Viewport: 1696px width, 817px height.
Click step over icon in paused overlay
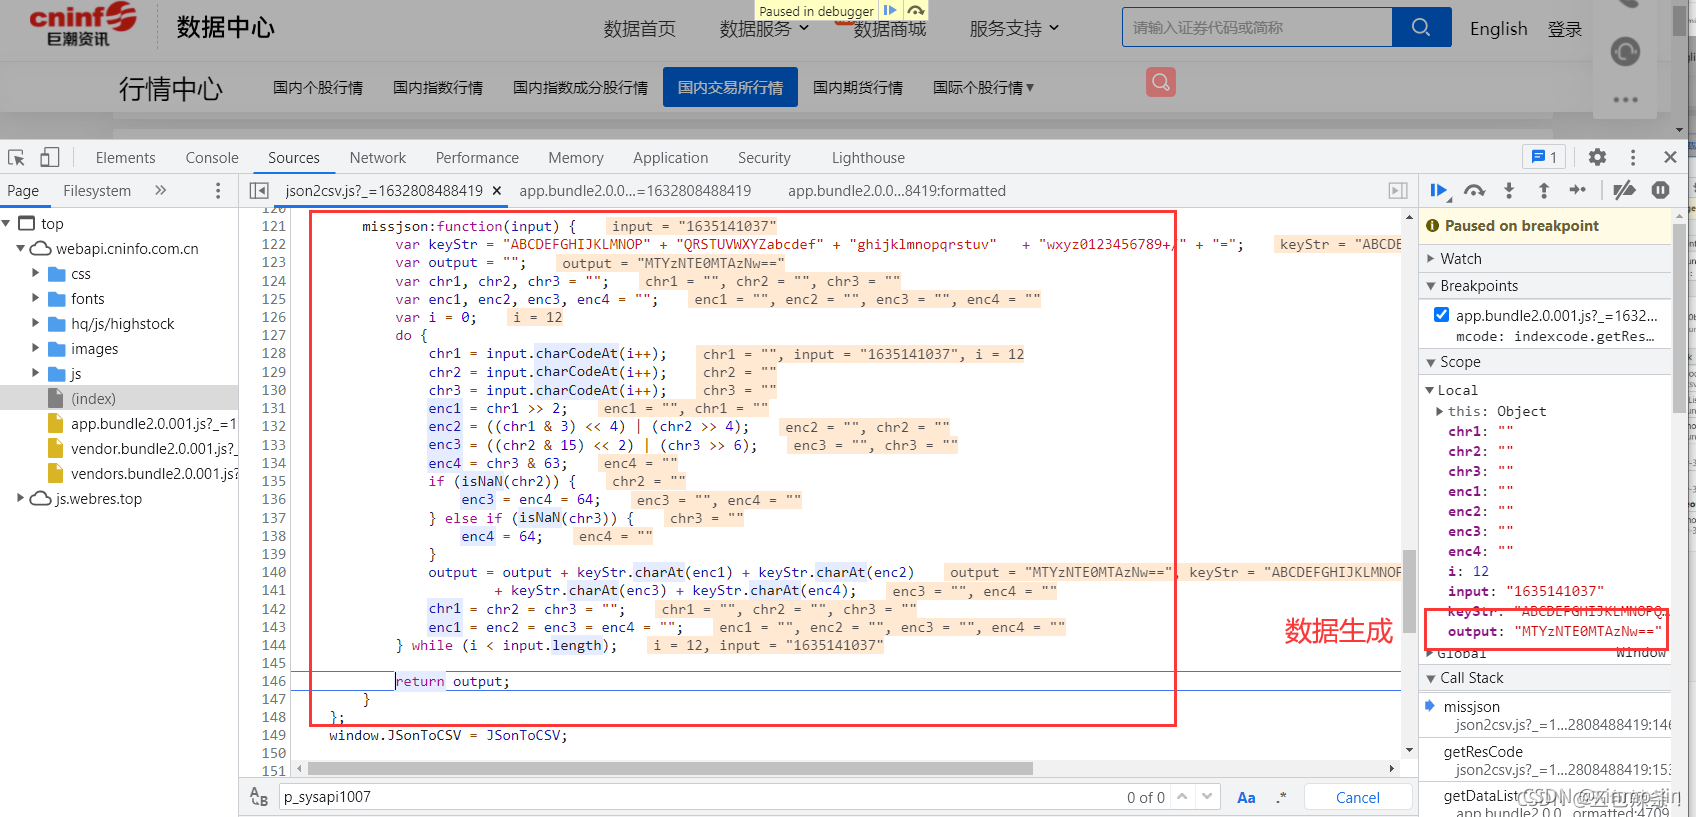[x=916, y=10]
